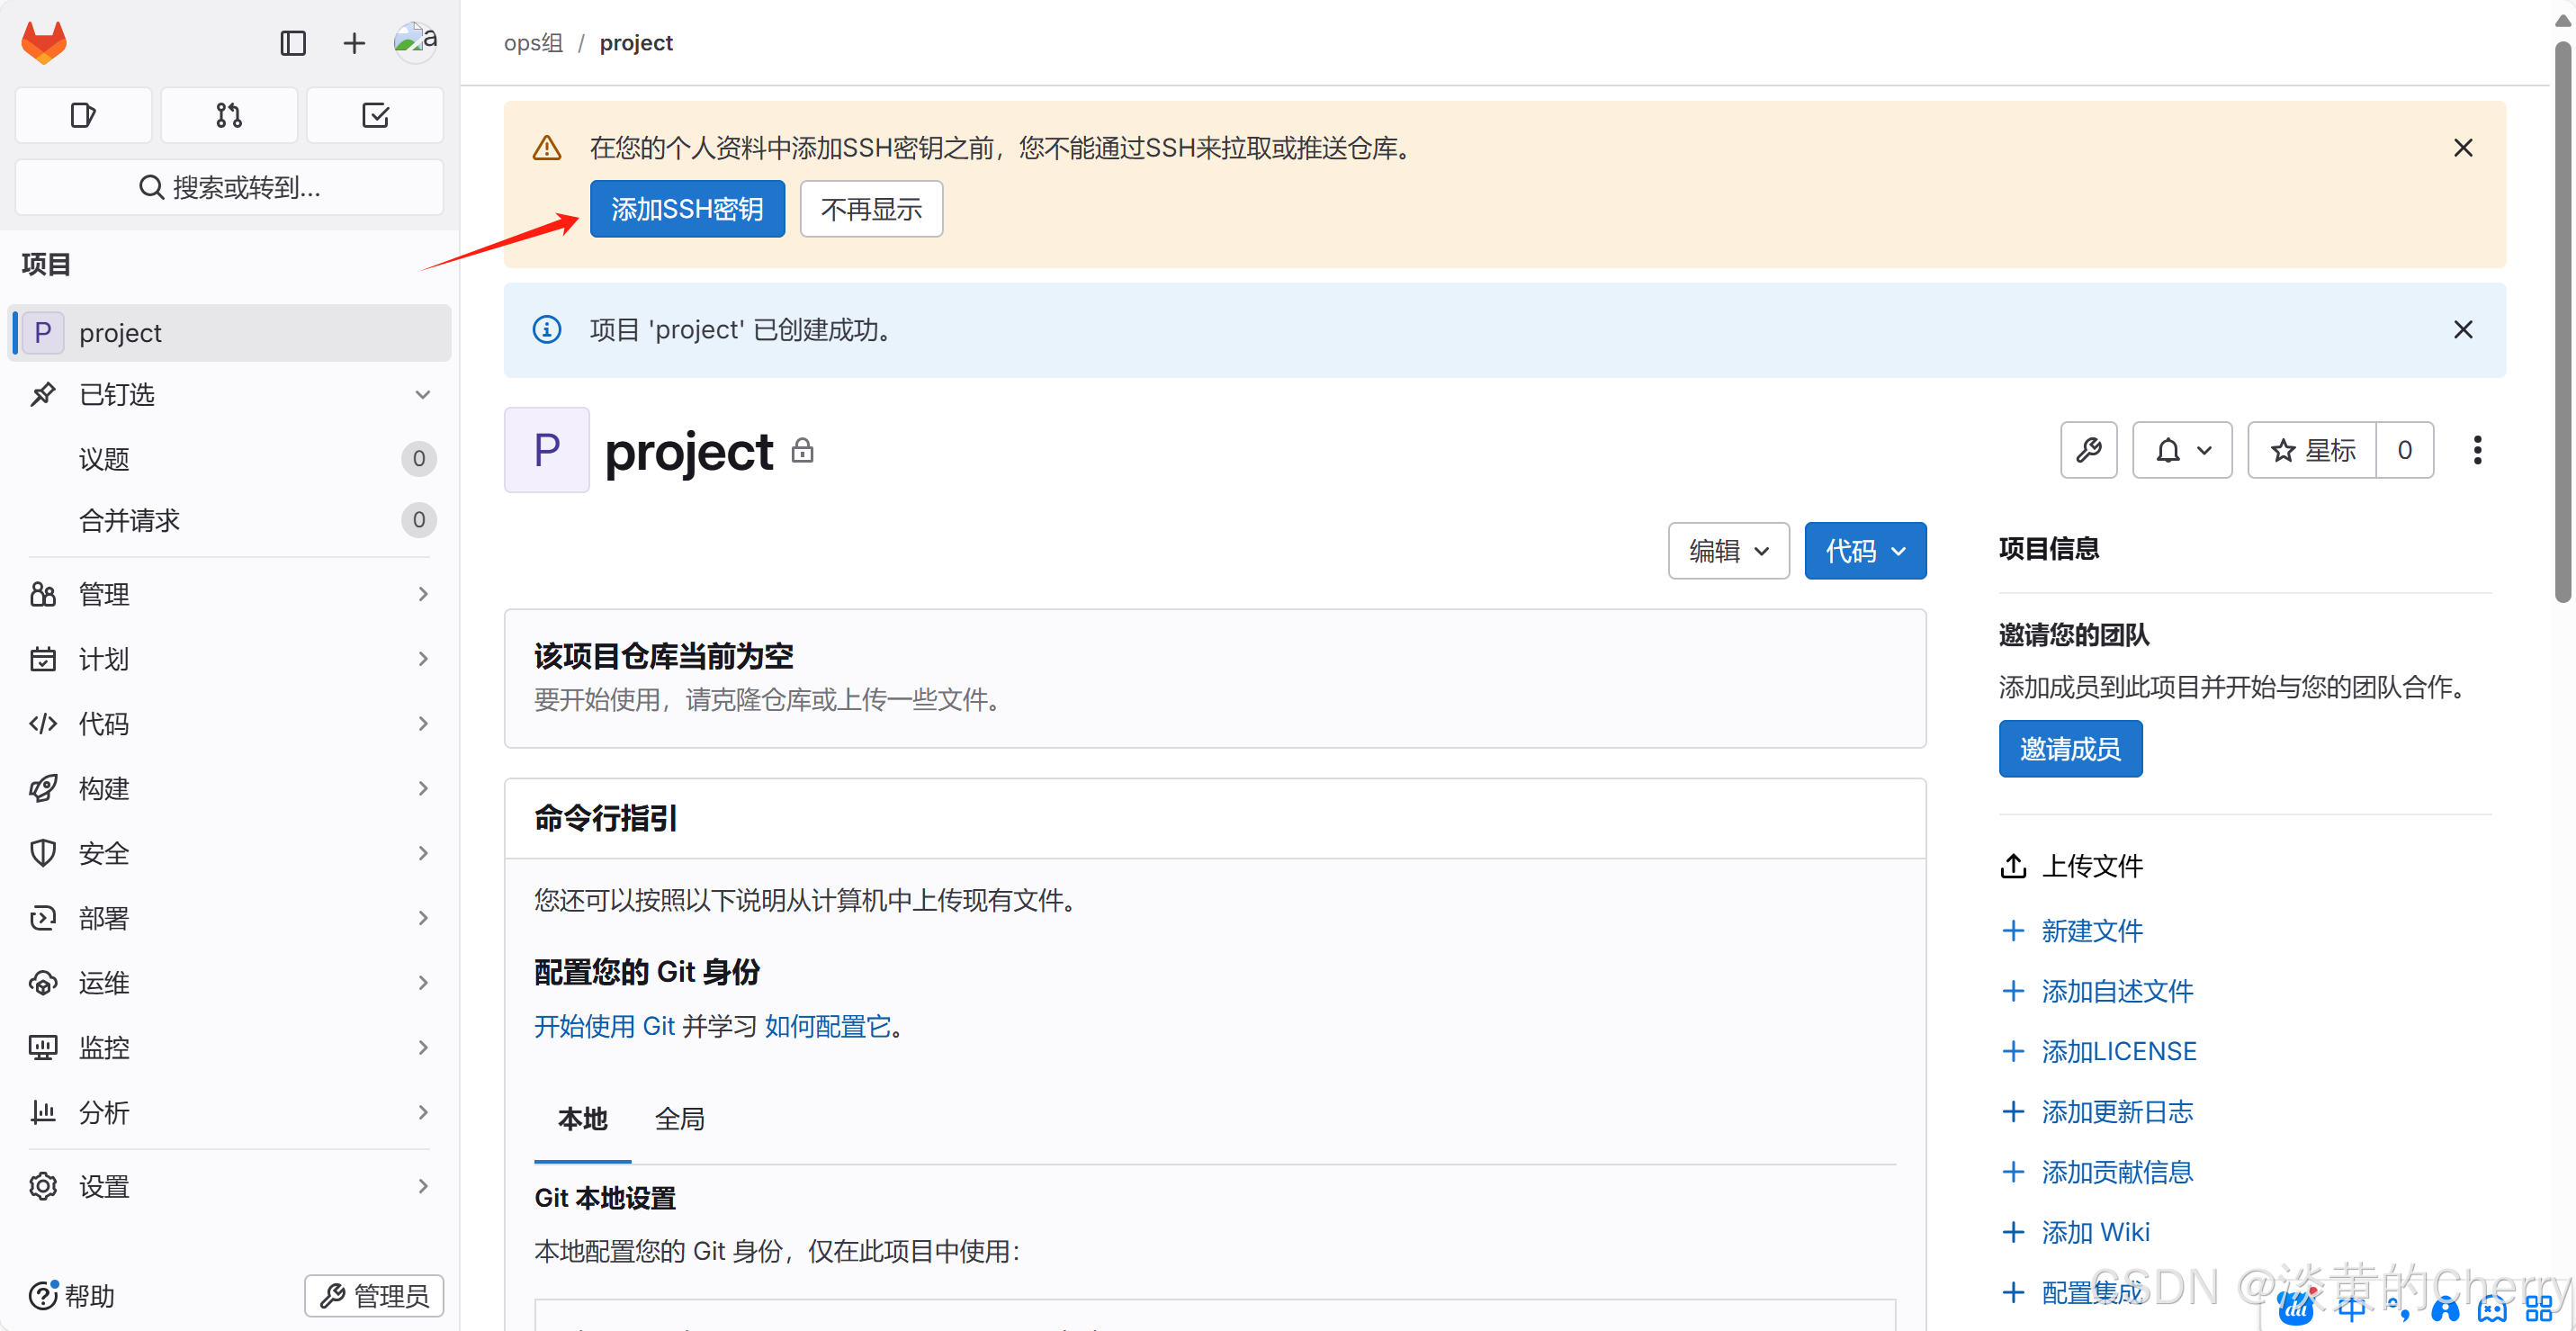The width and height of the screenshot is (2576, 1331).
Task: Click the 添加LICENSE link
Action: pyautogui.click(x=2118, y=1051)
